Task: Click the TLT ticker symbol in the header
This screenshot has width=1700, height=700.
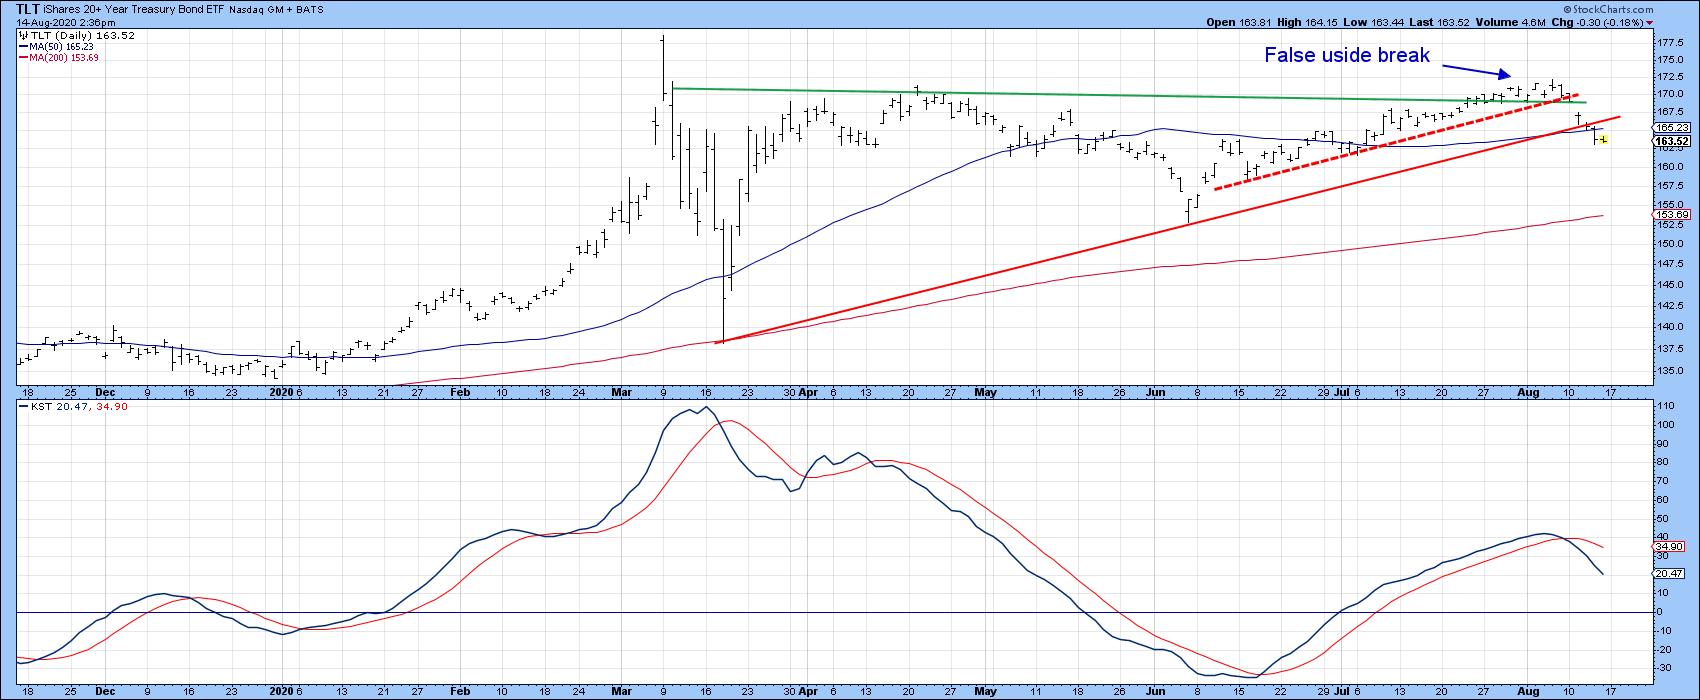Action: tap(30, 9)
